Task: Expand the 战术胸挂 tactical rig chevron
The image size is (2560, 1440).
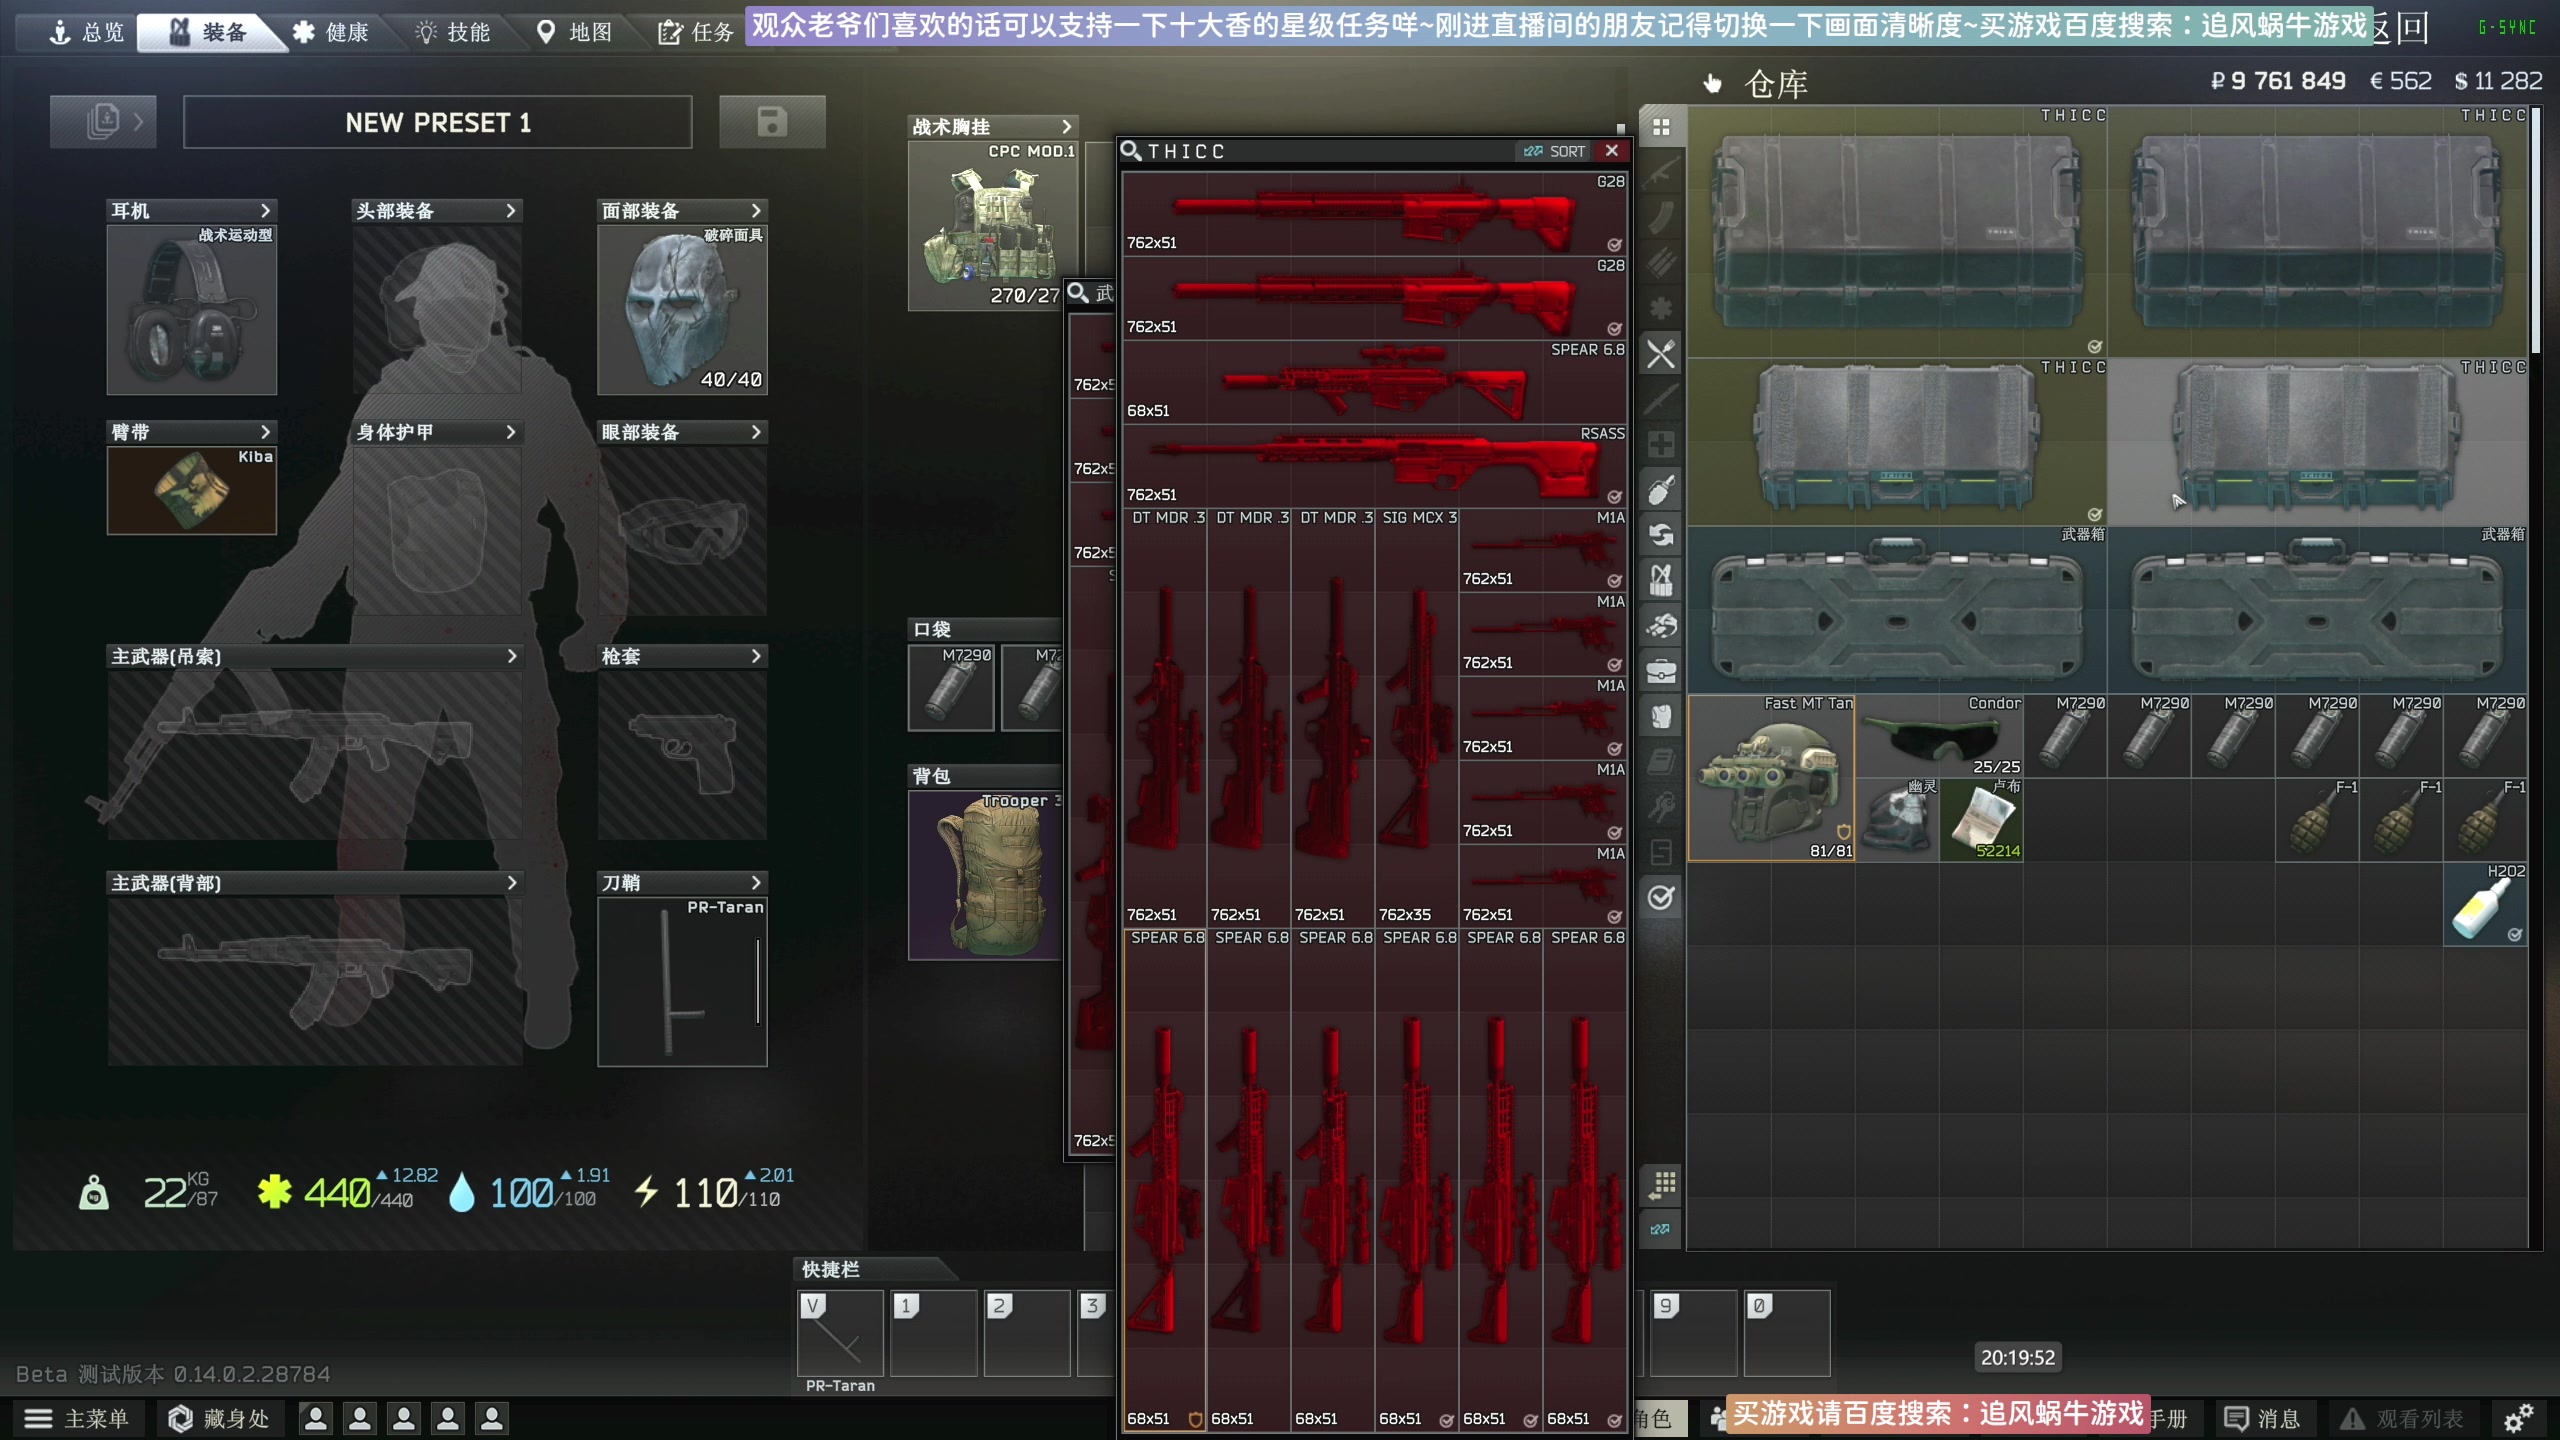Action: 1066,127
